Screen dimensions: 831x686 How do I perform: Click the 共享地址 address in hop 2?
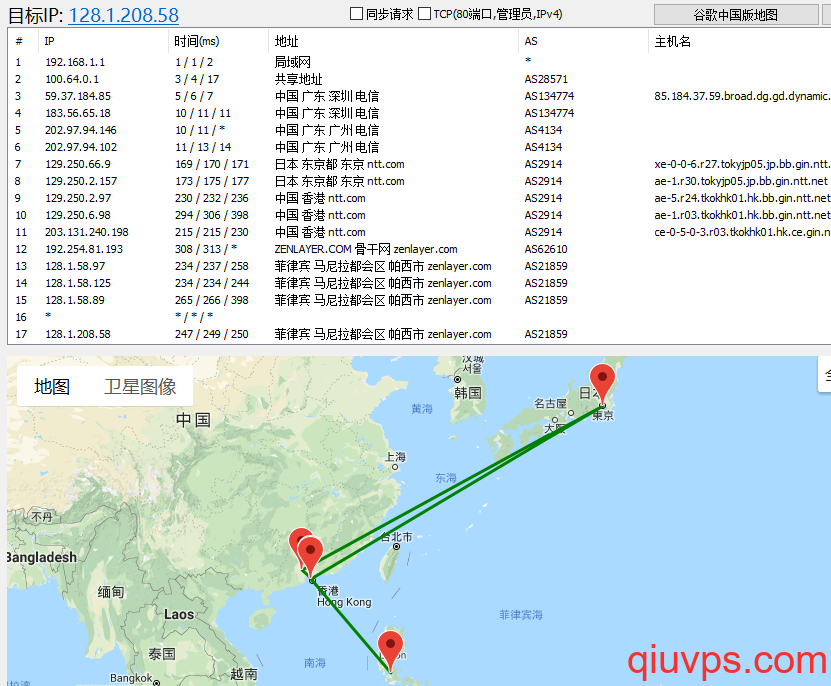(298, 79)
